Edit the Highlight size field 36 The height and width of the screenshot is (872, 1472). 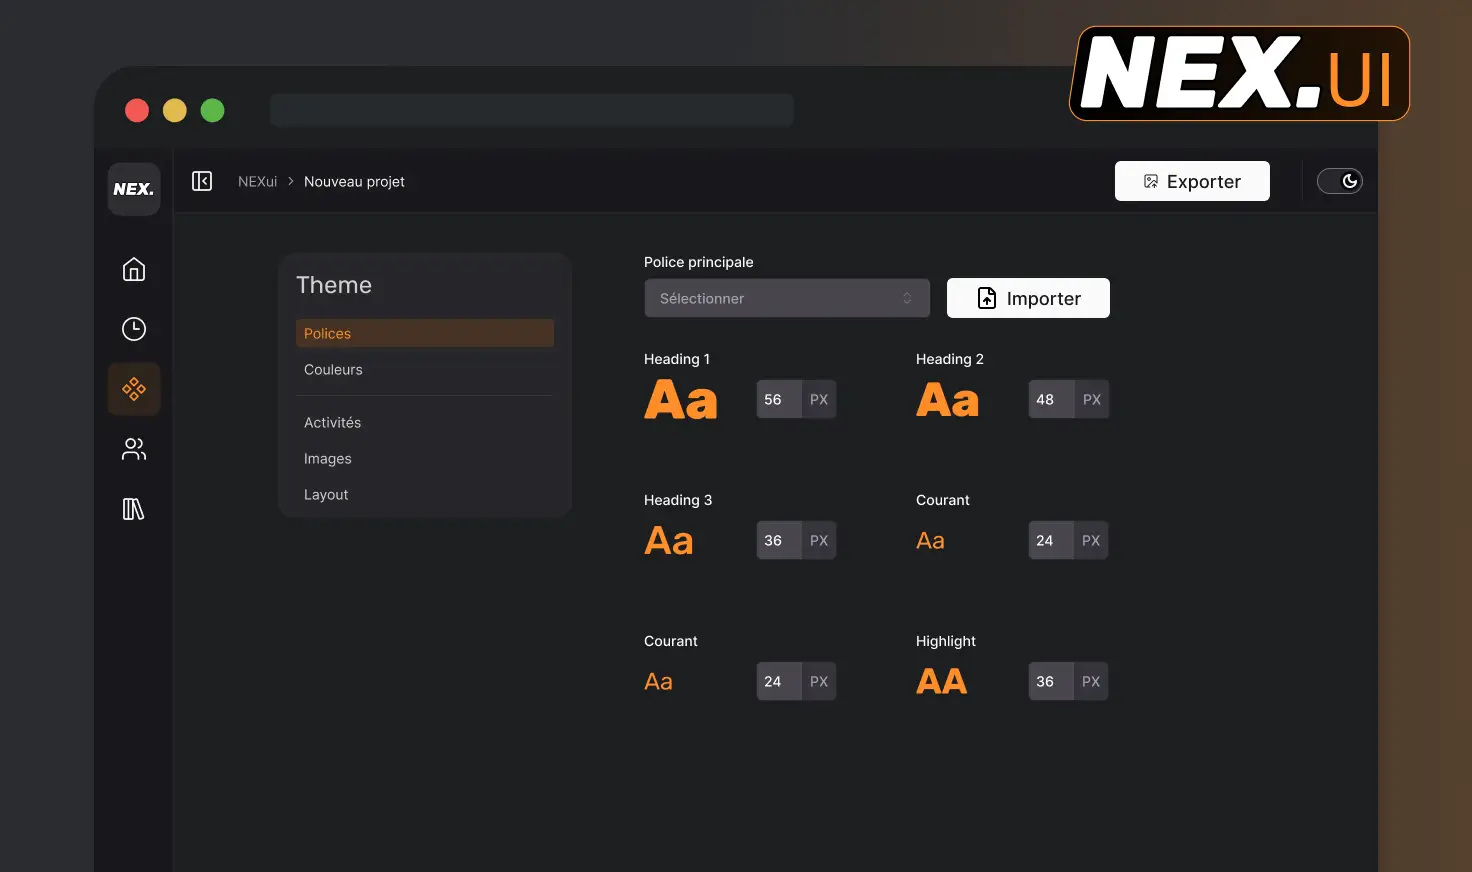click(1049, 682)
